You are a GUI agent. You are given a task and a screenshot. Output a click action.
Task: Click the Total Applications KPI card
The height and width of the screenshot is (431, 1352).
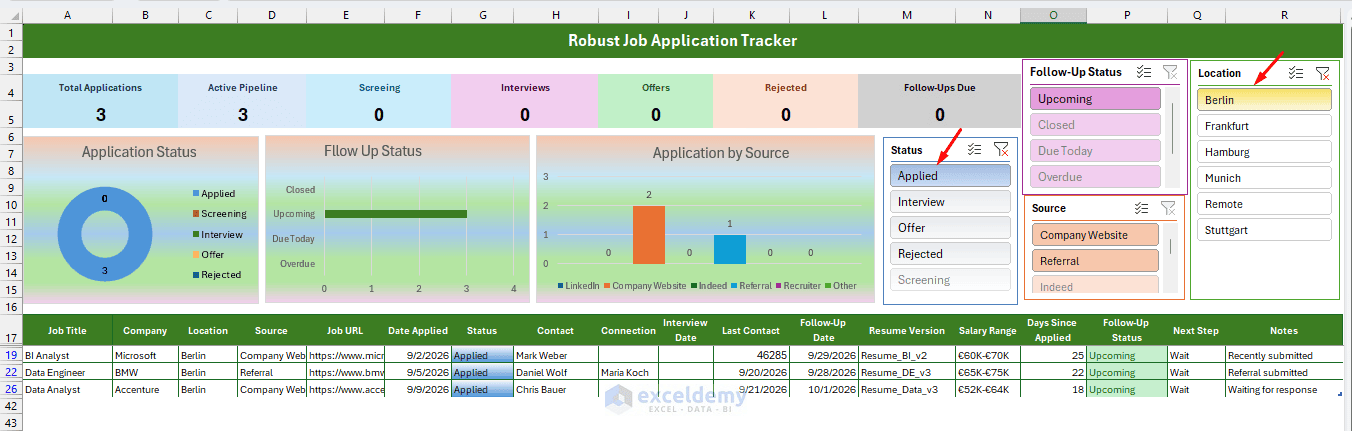click(100, 101)
